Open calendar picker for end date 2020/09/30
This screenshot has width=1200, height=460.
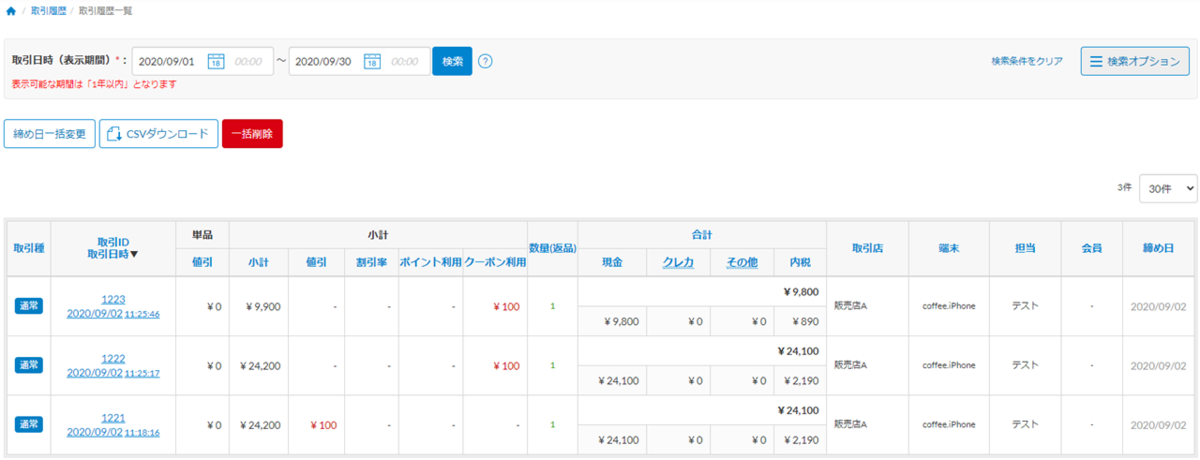(x=372, y=62)
